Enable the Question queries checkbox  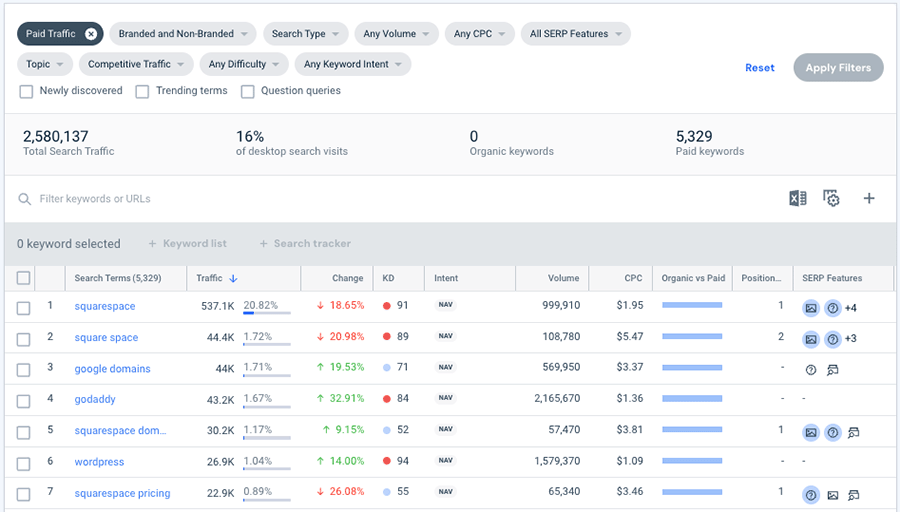pos(247,92)
